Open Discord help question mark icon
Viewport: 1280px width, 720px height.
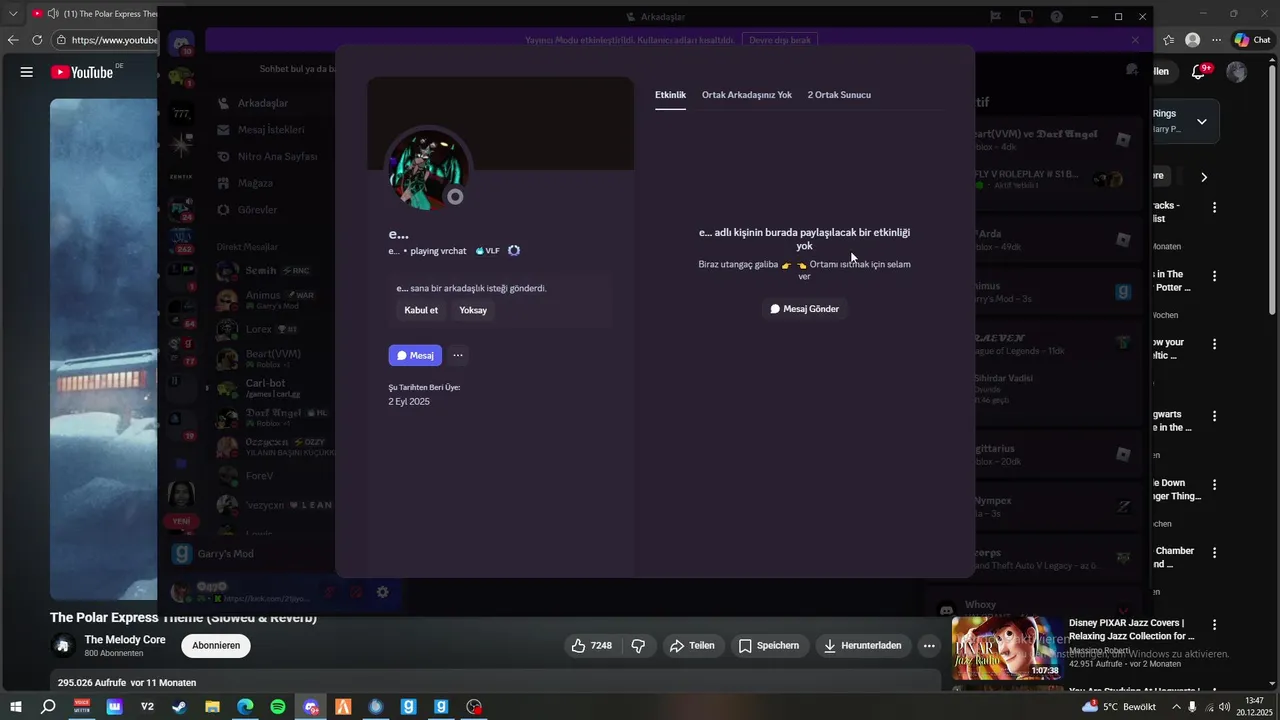pos(1056,17)
